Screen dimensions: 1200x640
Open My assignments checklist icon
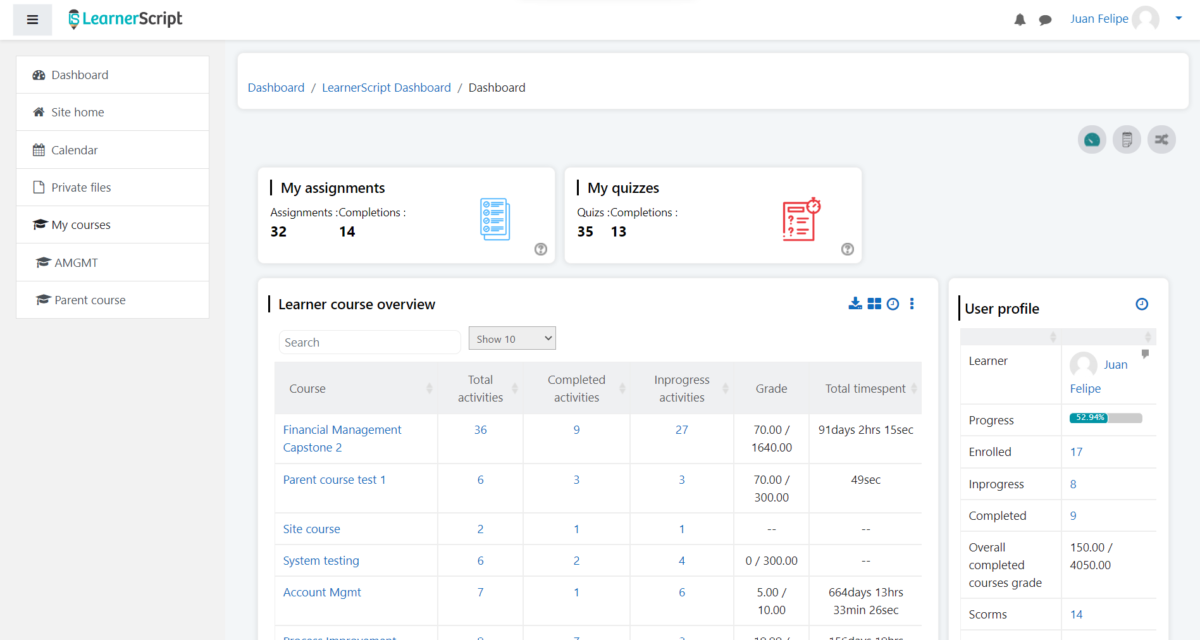coord(495,219)
